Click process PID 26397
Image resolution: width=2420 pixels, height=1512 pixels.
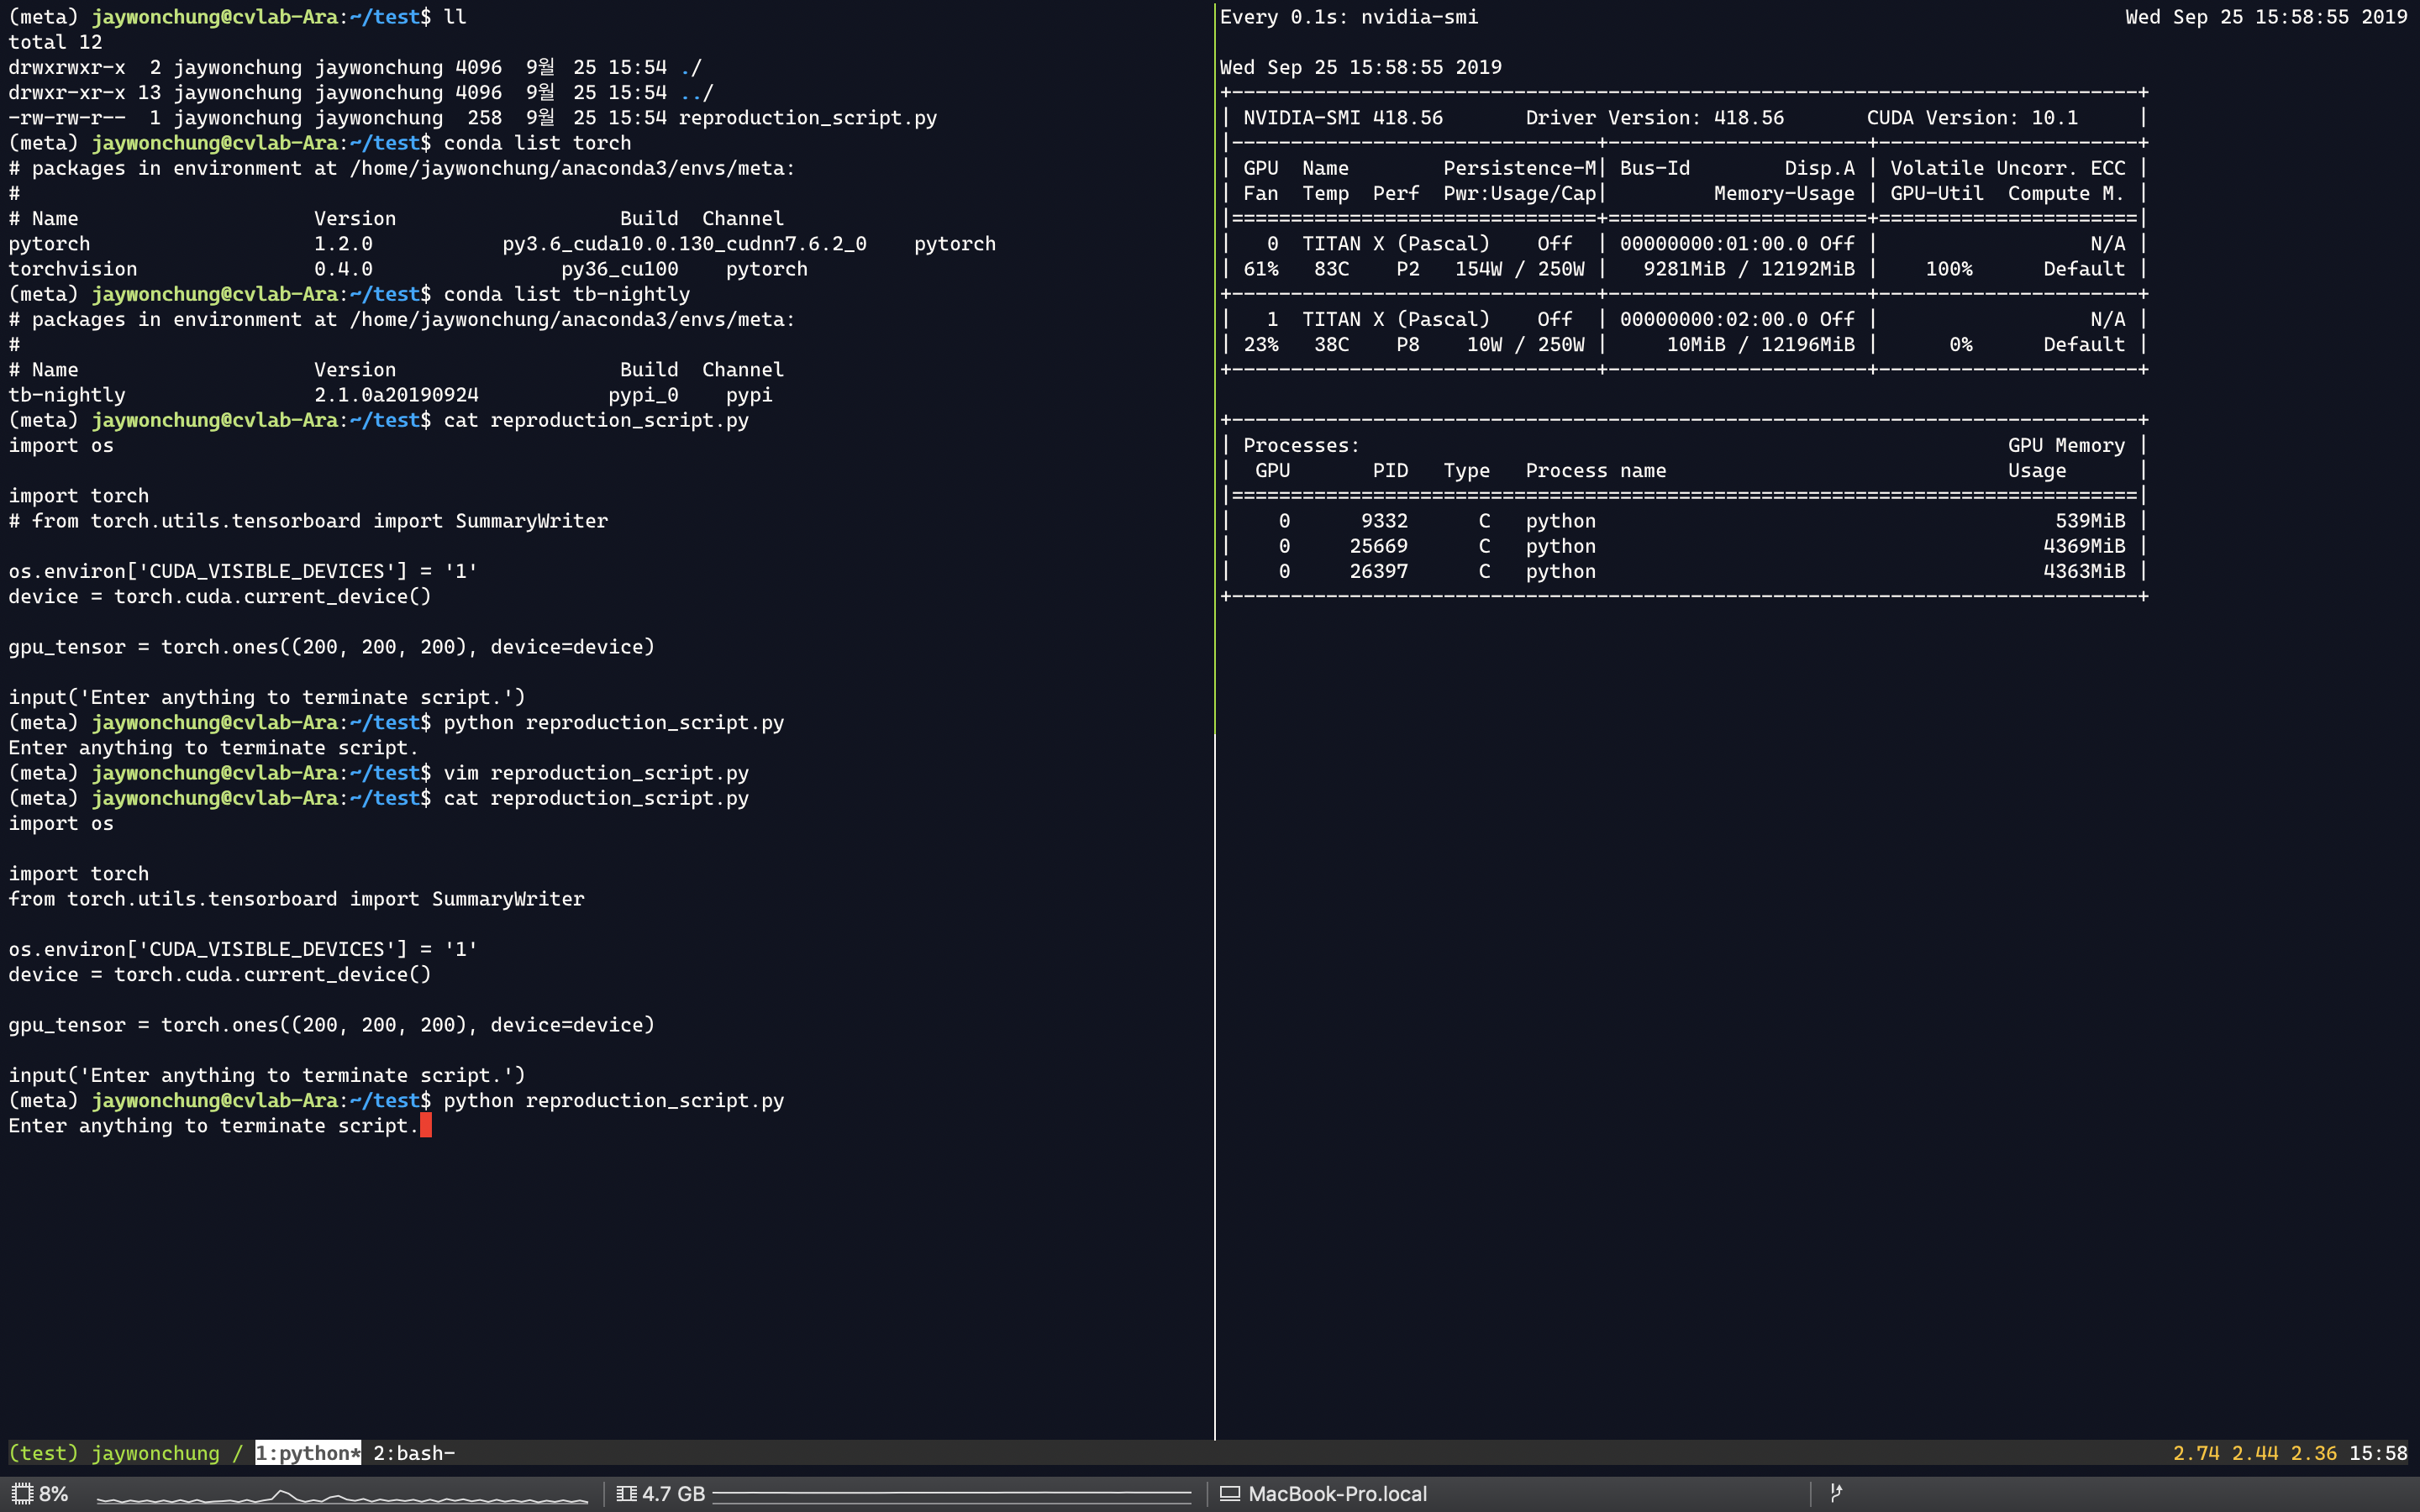click(1378, 571)
